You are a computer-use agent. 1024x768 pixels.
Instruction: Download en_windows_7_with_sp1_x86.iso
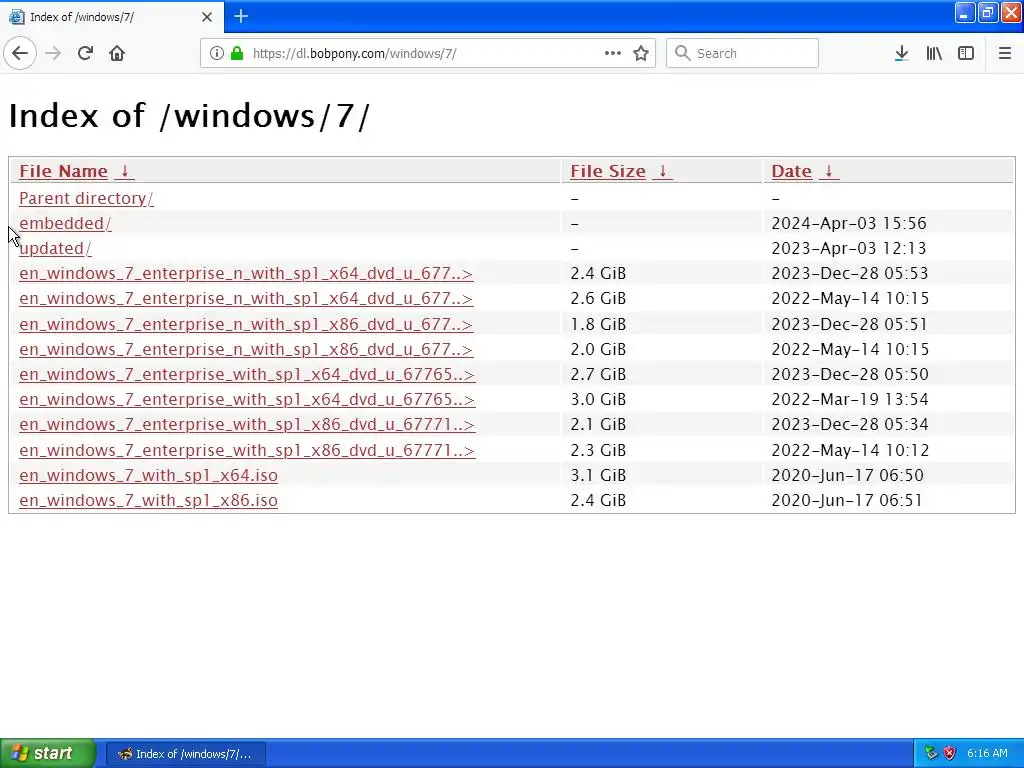148,500
